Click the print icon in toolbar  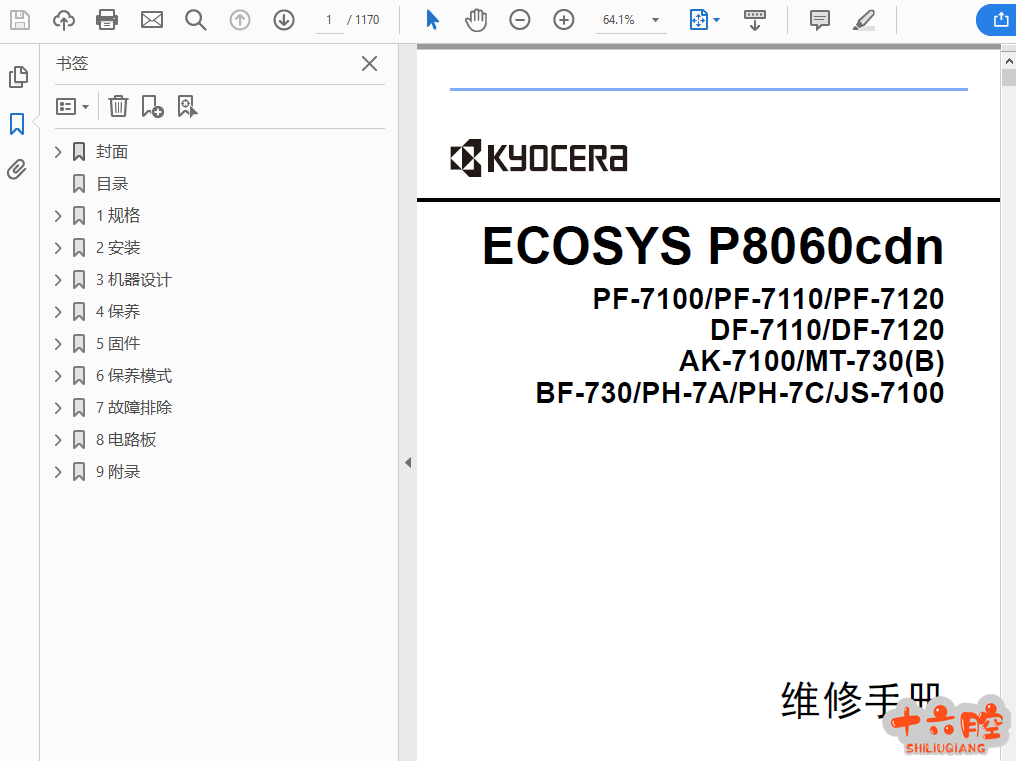click(x=107, y=20)
